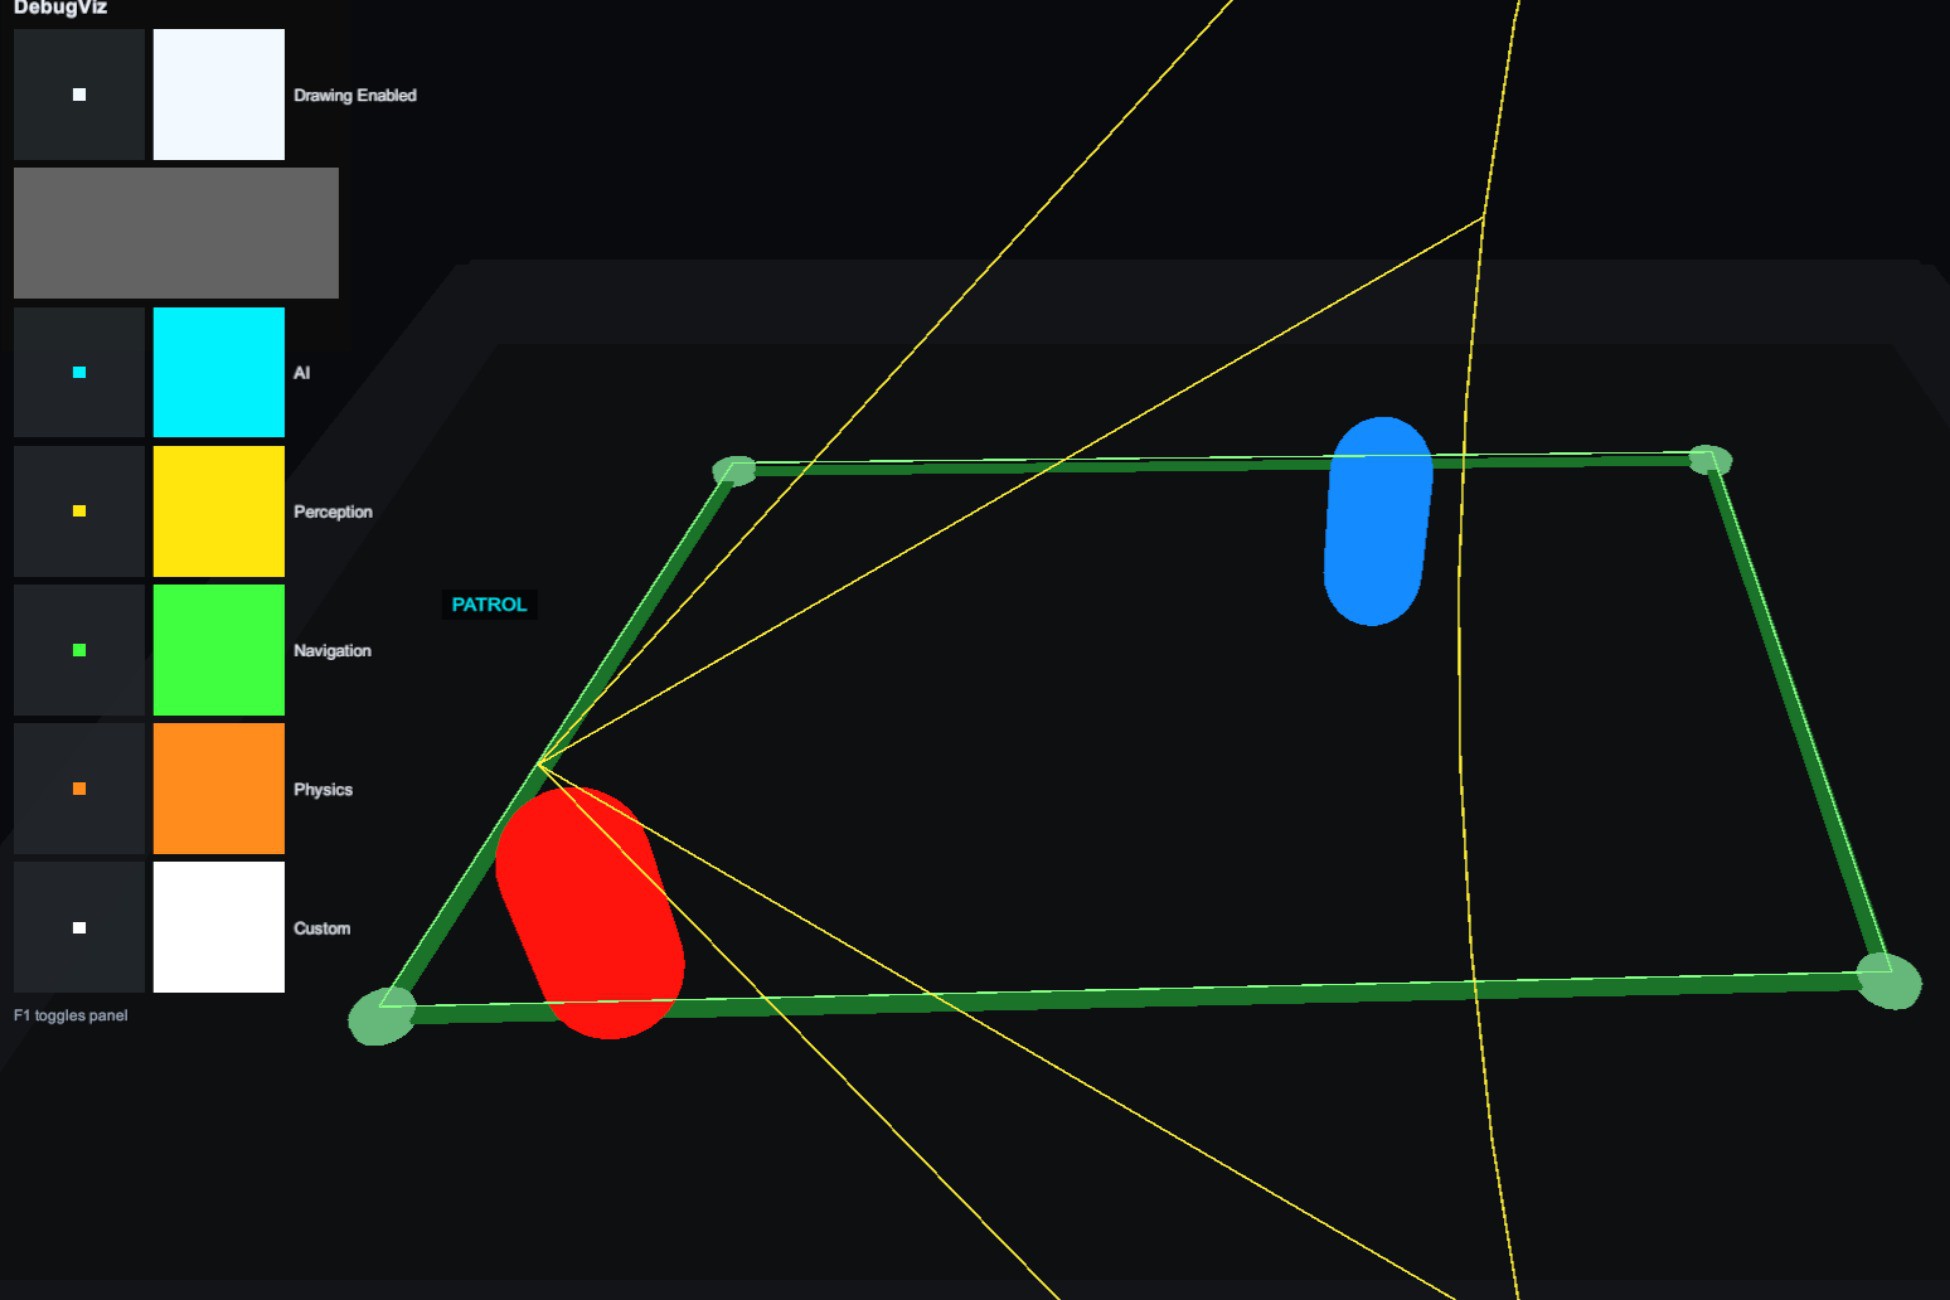The height and width of the screenshot is (1300, 1950).
Task: Click the top-right green waypoint node
Action: coord(1710,460)
